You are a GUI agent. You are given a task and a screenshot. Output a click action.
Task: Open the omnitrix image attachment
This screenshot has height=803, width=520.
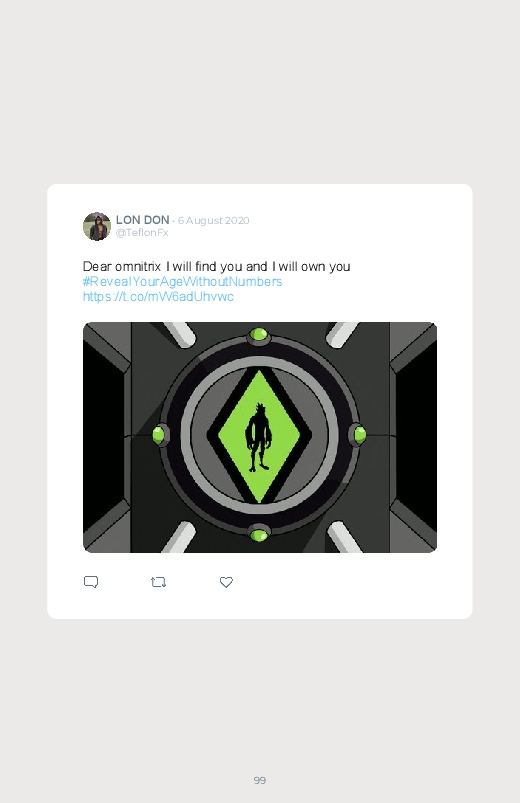pyautogui.click(x=260, y=437)
